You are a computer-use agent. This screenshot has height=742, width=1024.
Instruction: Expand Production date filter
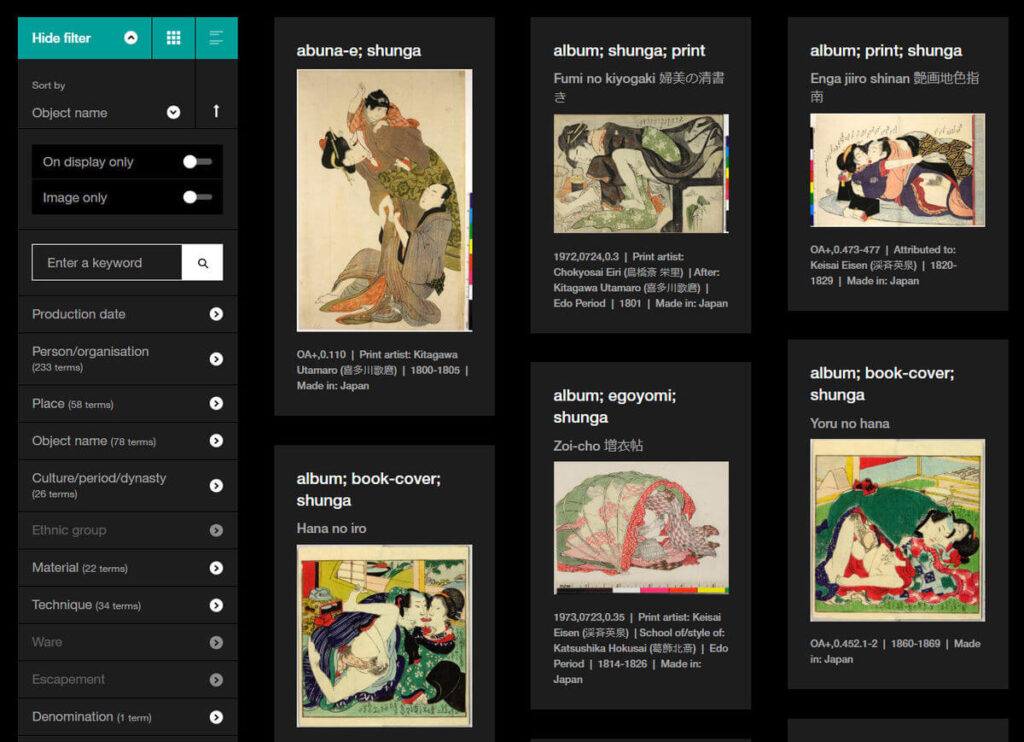(x=127, y=314)
